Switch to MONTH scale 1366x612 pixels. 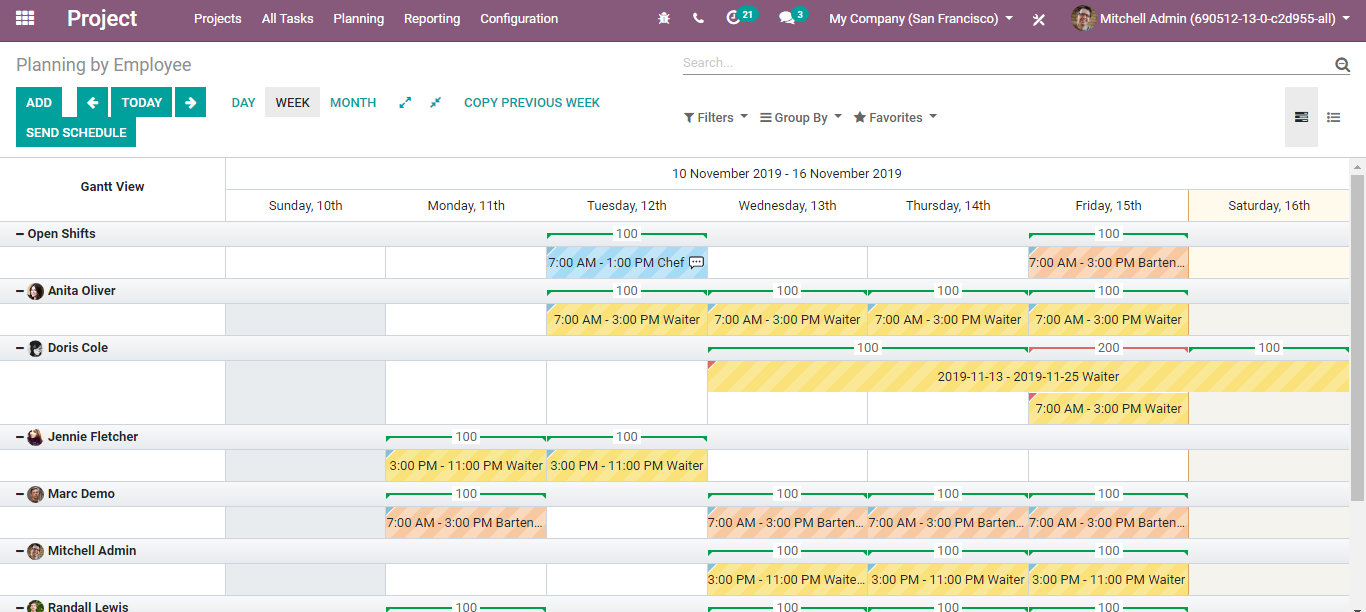353,102
